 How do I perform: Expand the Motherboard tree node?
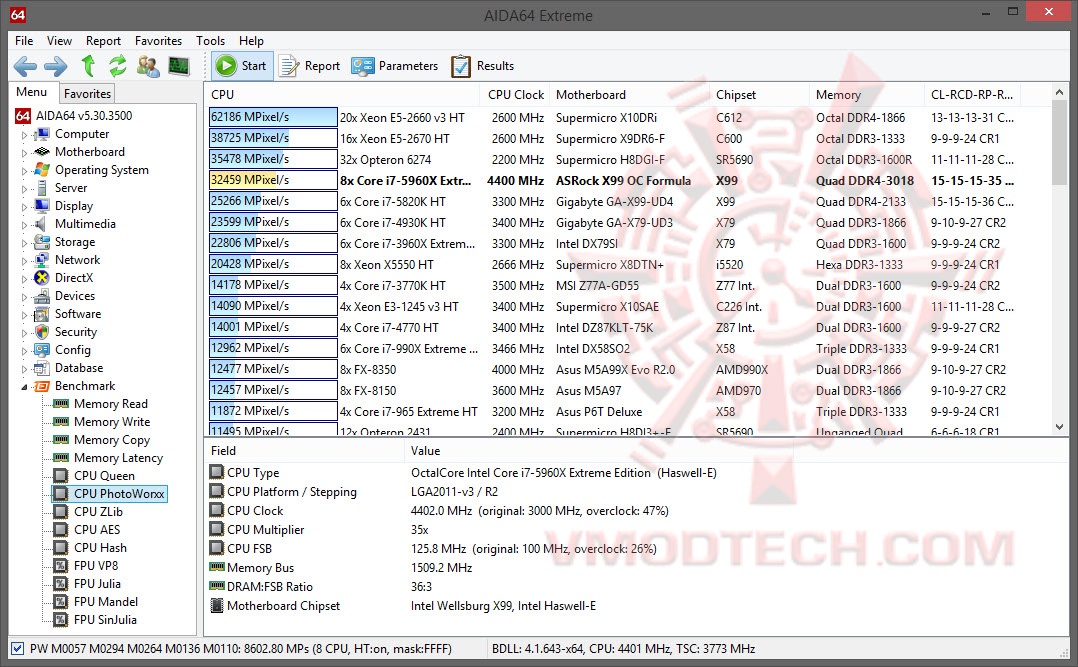[x=25, y=153]
